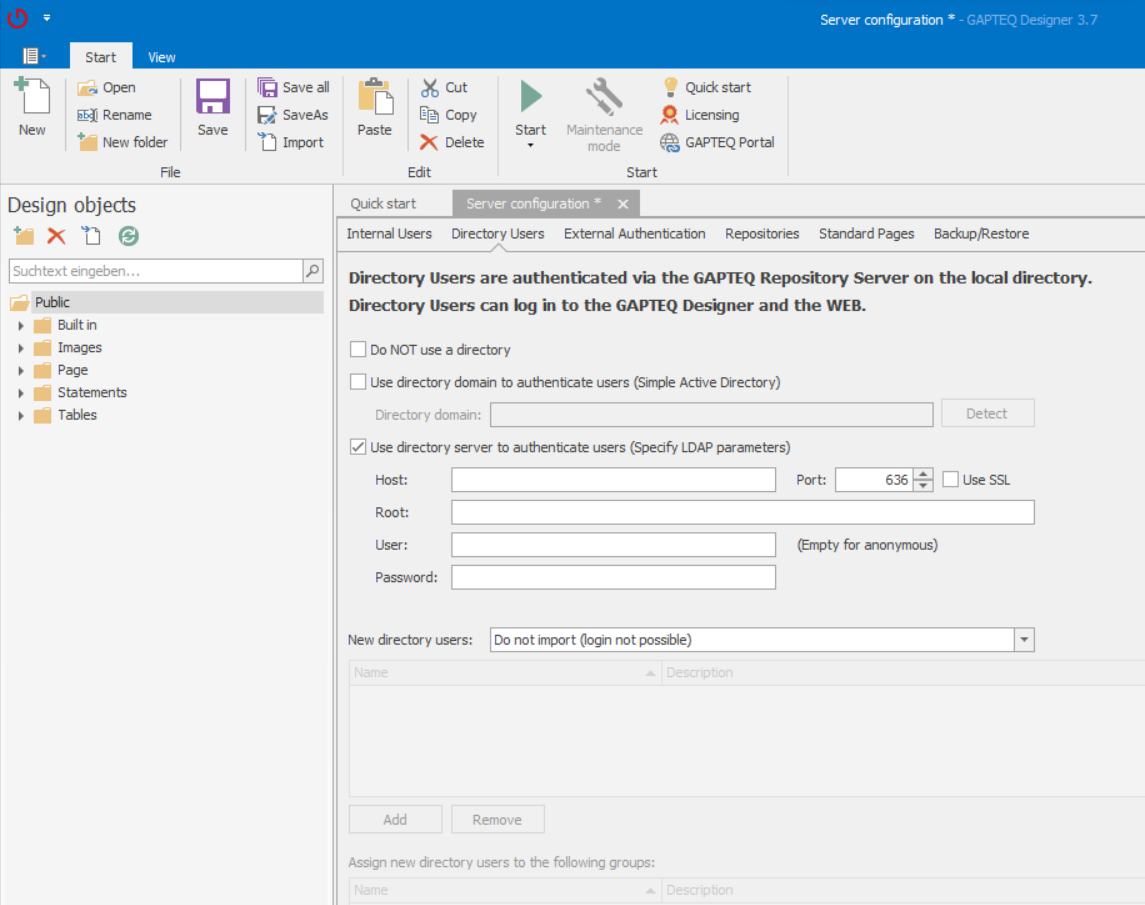Enable the Use SSL checkbox

tap(950, 479)
